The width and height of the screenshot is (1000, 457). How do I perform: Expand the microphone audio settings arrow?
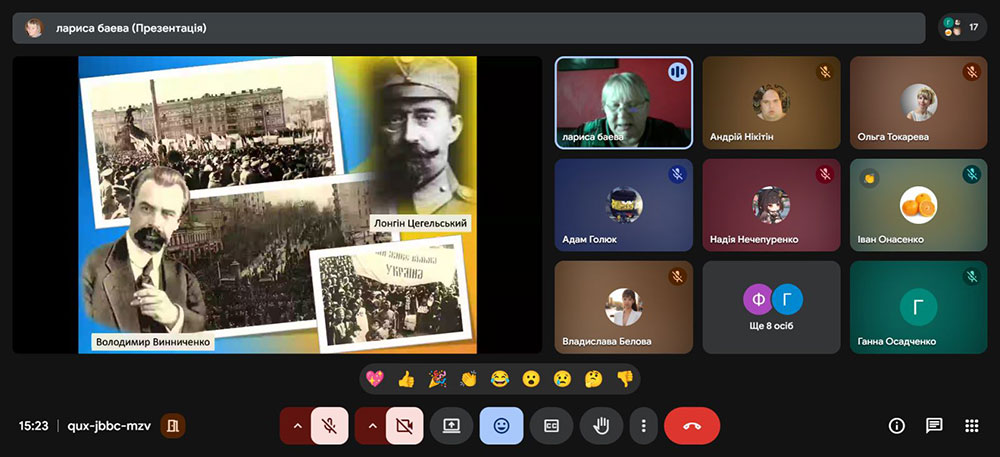click(296, 425)
